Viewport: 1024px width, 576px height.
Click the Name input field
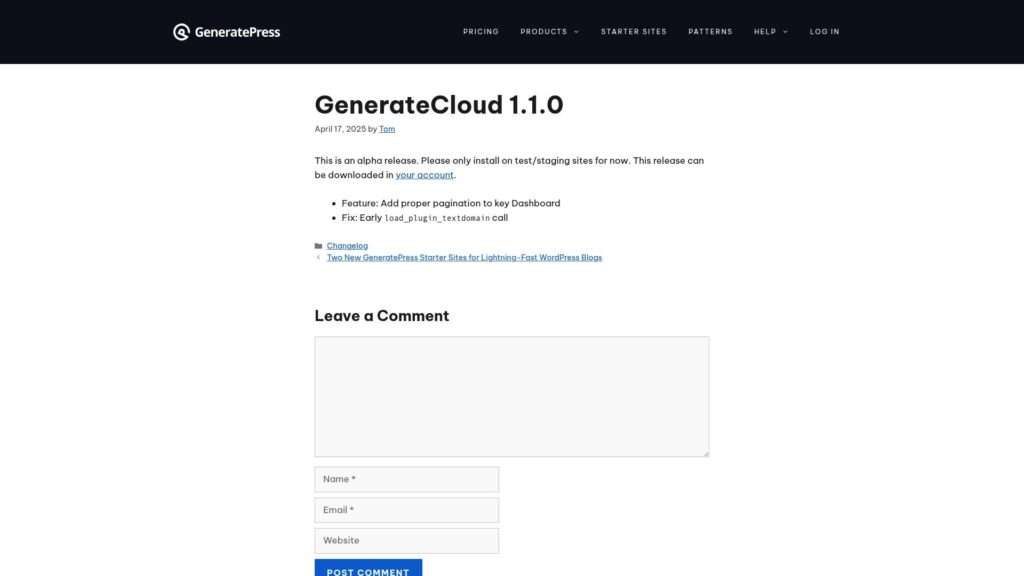(407, 479)
